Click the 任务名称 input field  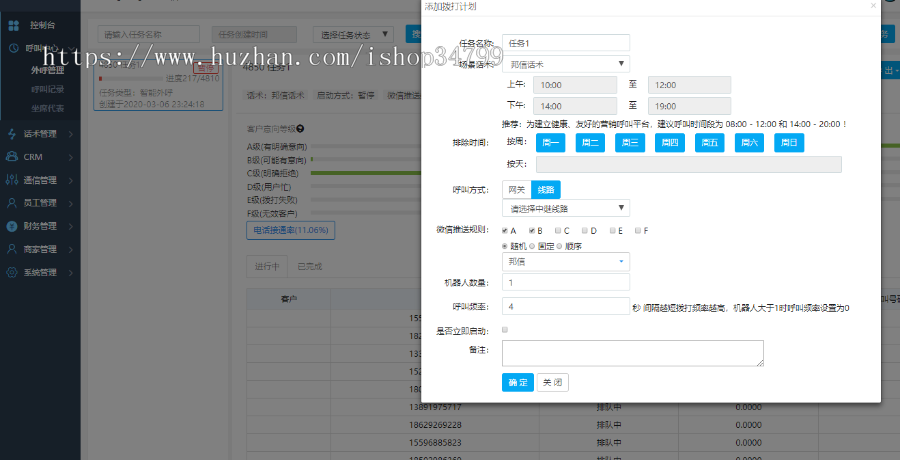point(565,42)
